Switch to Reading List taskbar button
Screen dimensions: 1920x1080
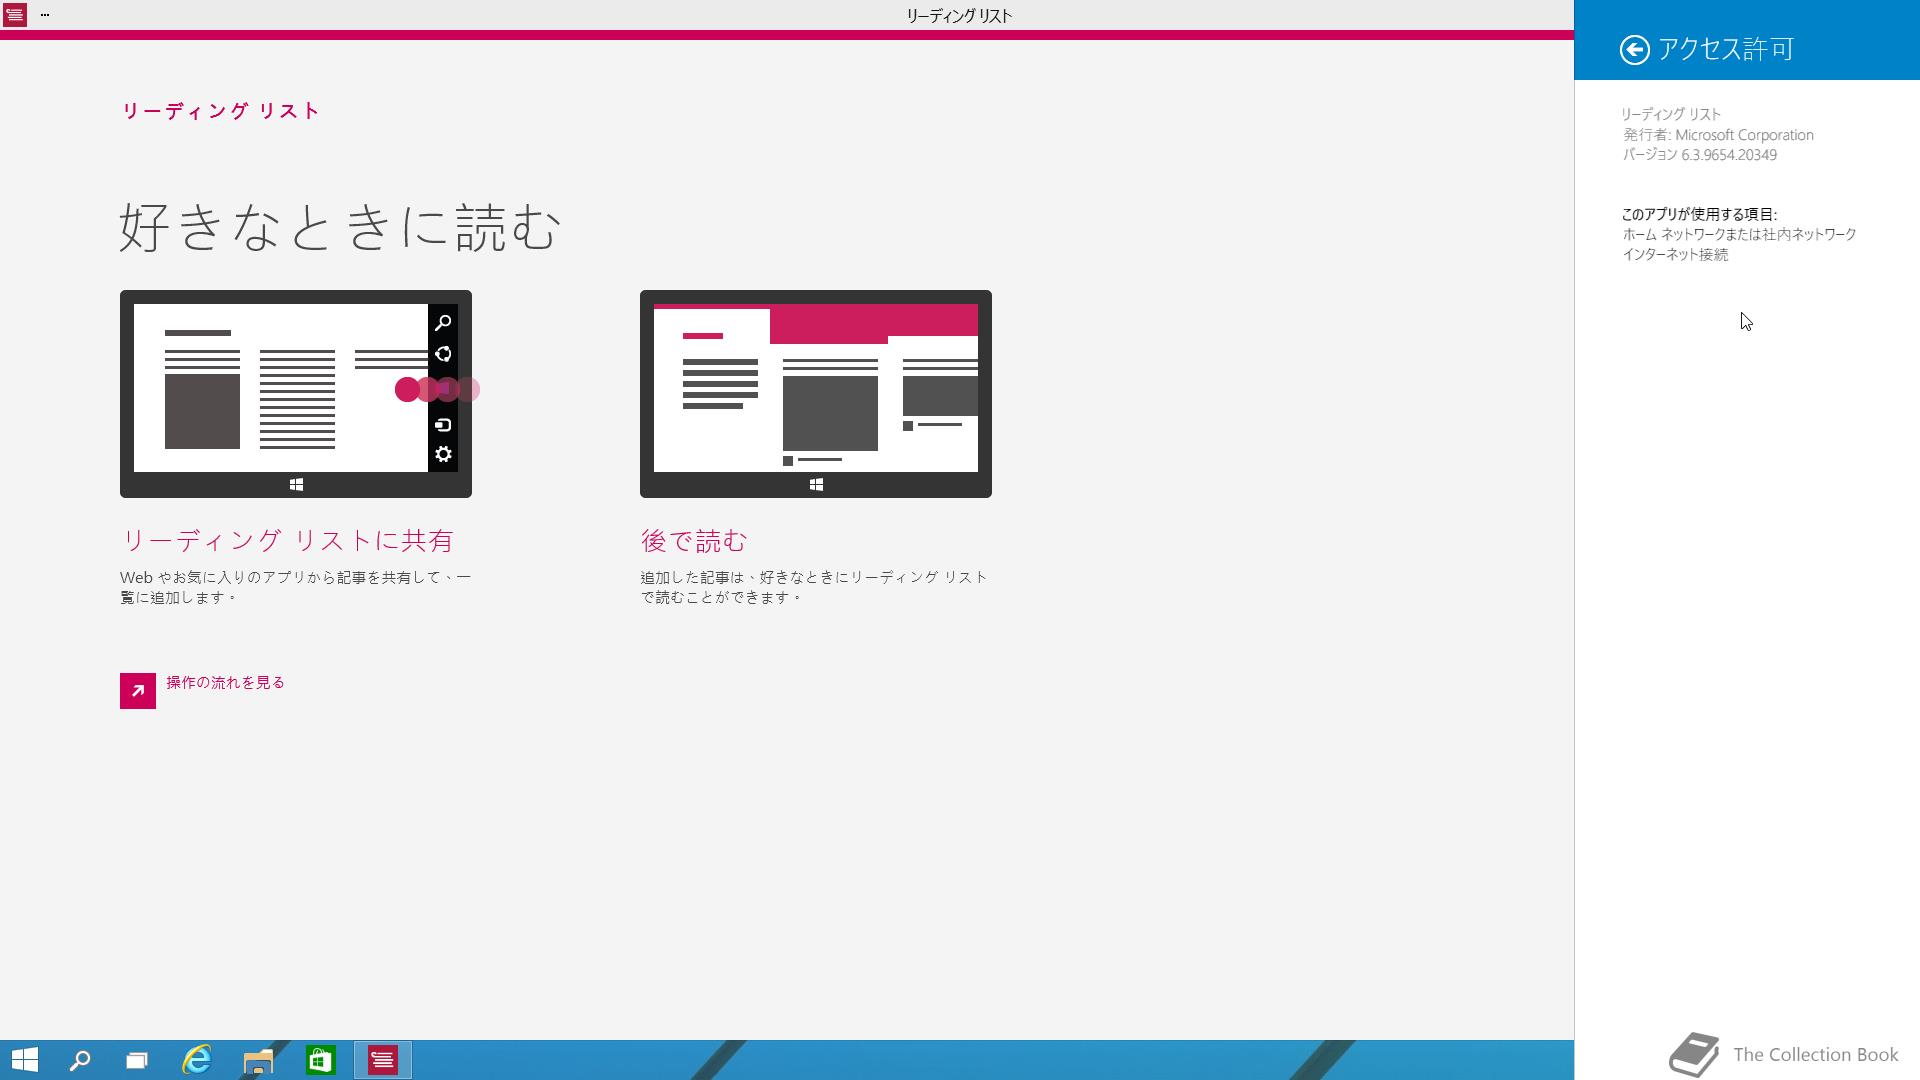pos(382,1060)
